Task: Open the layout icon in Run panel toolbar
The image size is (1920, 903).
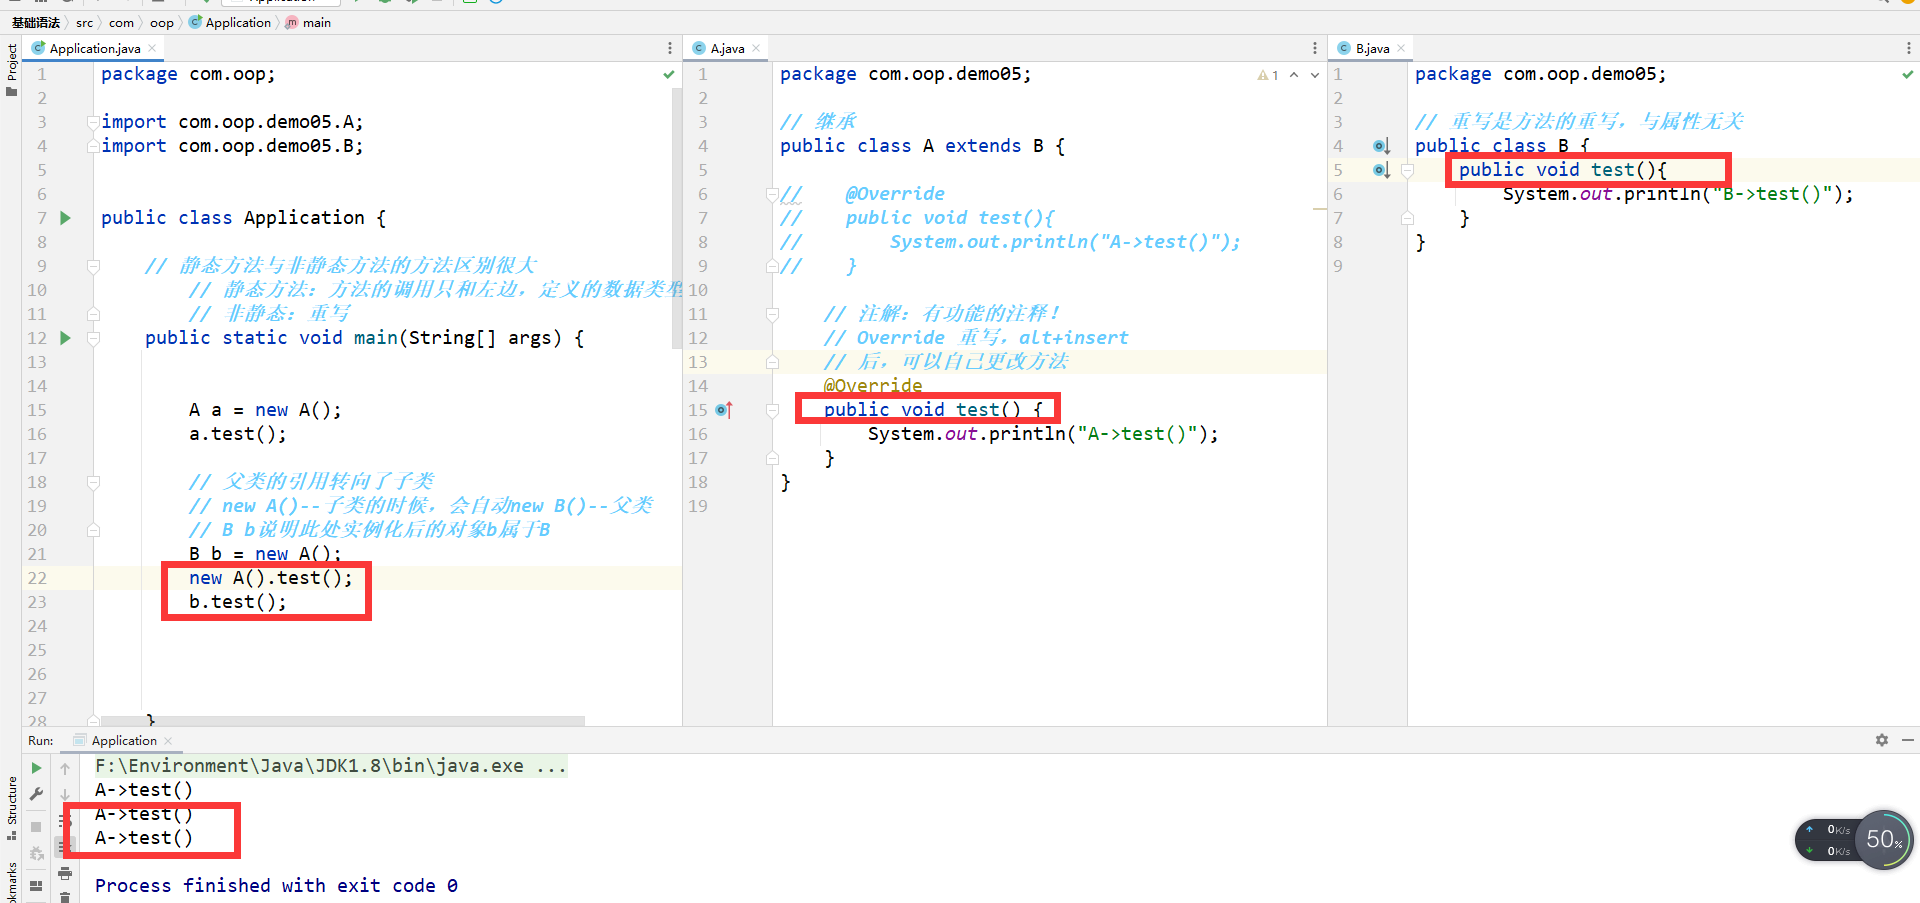Action: pos(37,885)
